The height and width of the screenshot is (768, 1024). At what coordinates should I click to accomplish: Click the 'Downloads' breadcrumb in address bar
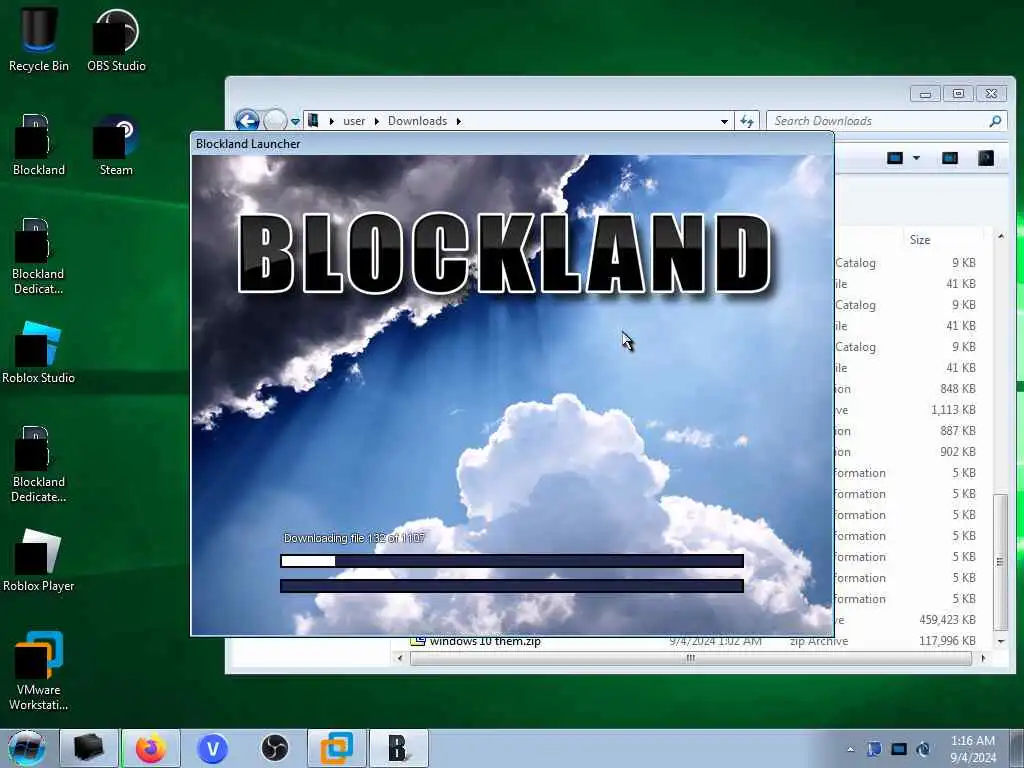click(x=417, y=121)
